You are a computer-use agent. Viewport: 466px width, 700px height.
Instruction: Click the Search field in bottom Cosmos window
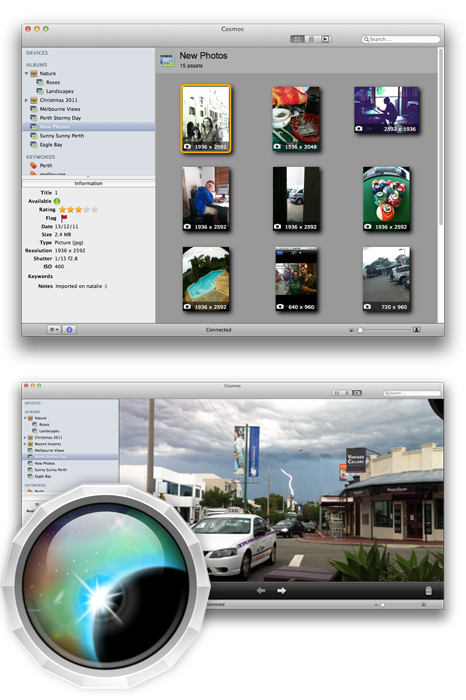coord(412,393)
